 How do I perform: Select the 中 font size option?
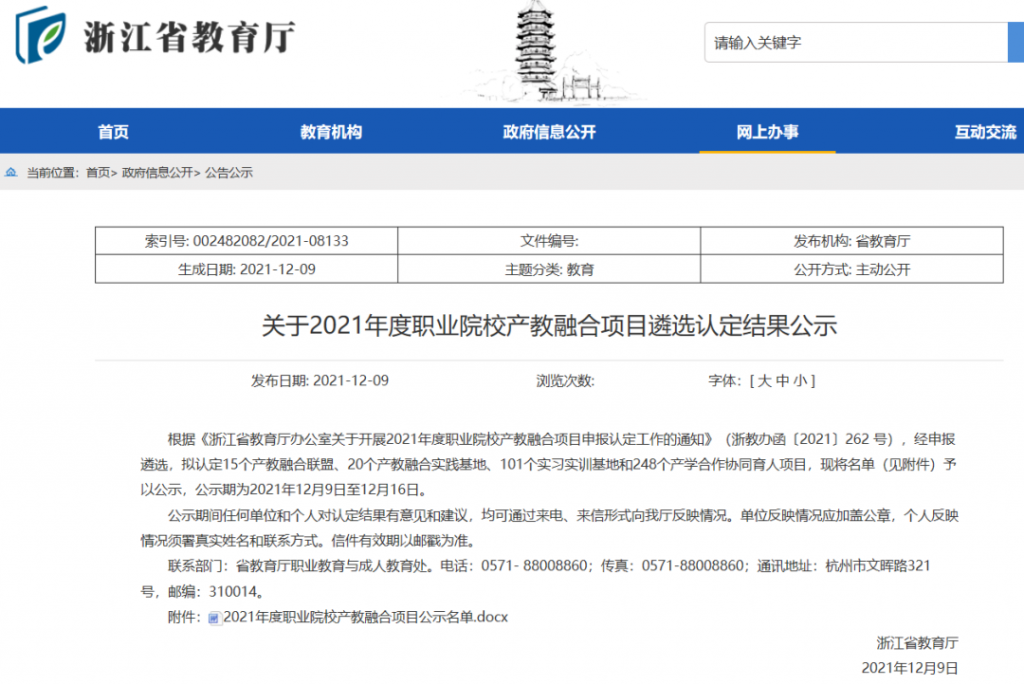(x=784, y=380)
